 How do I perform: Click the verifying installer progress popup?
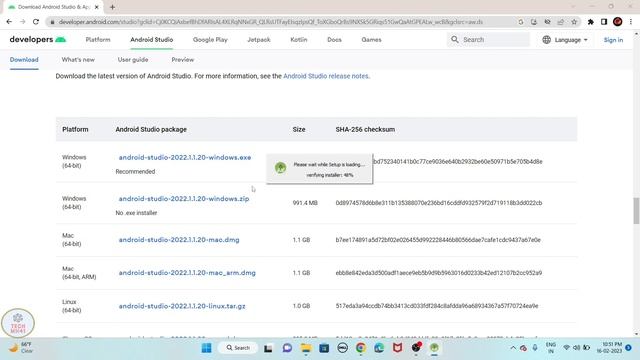(x=319, y=169)
